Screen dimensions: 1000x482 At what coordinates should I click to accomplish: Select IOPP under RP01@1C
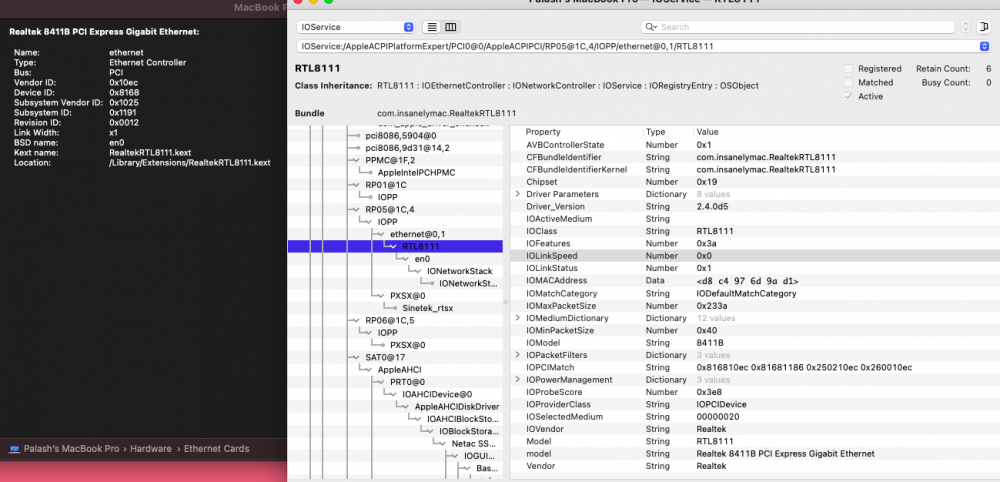(387, 197)
